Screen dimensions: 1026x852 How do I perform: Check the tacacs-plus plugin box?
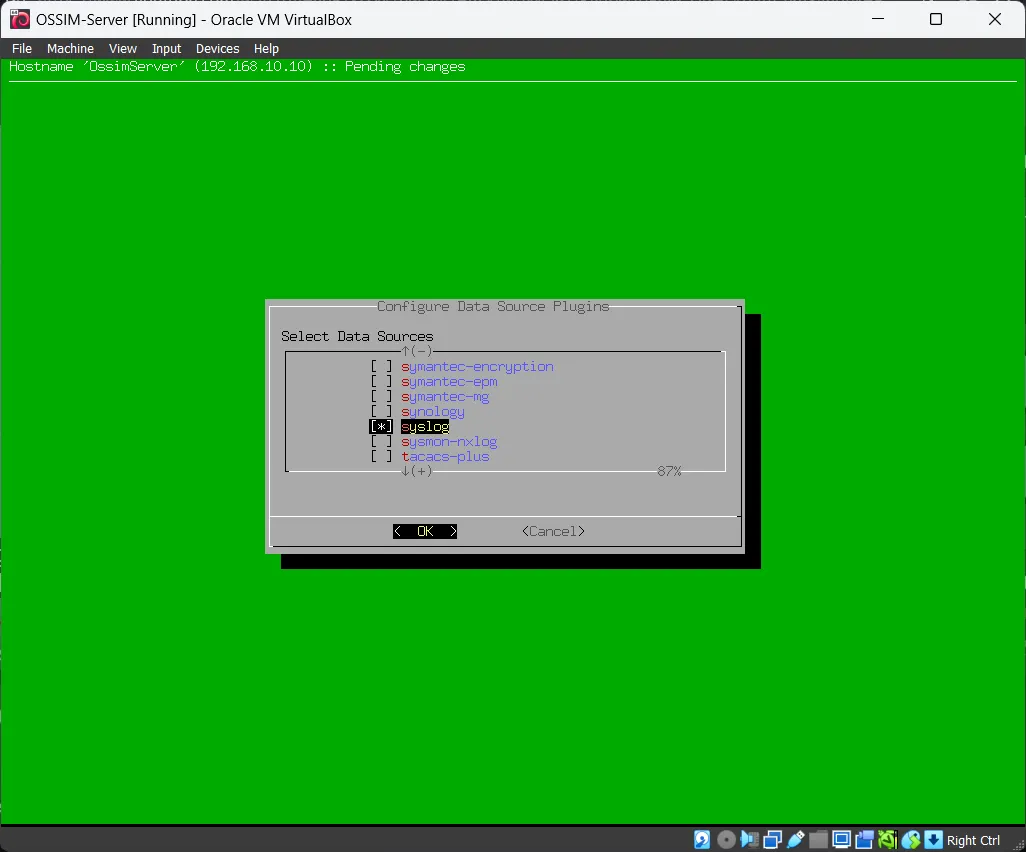pyautogui.click(x=381, y=457)
